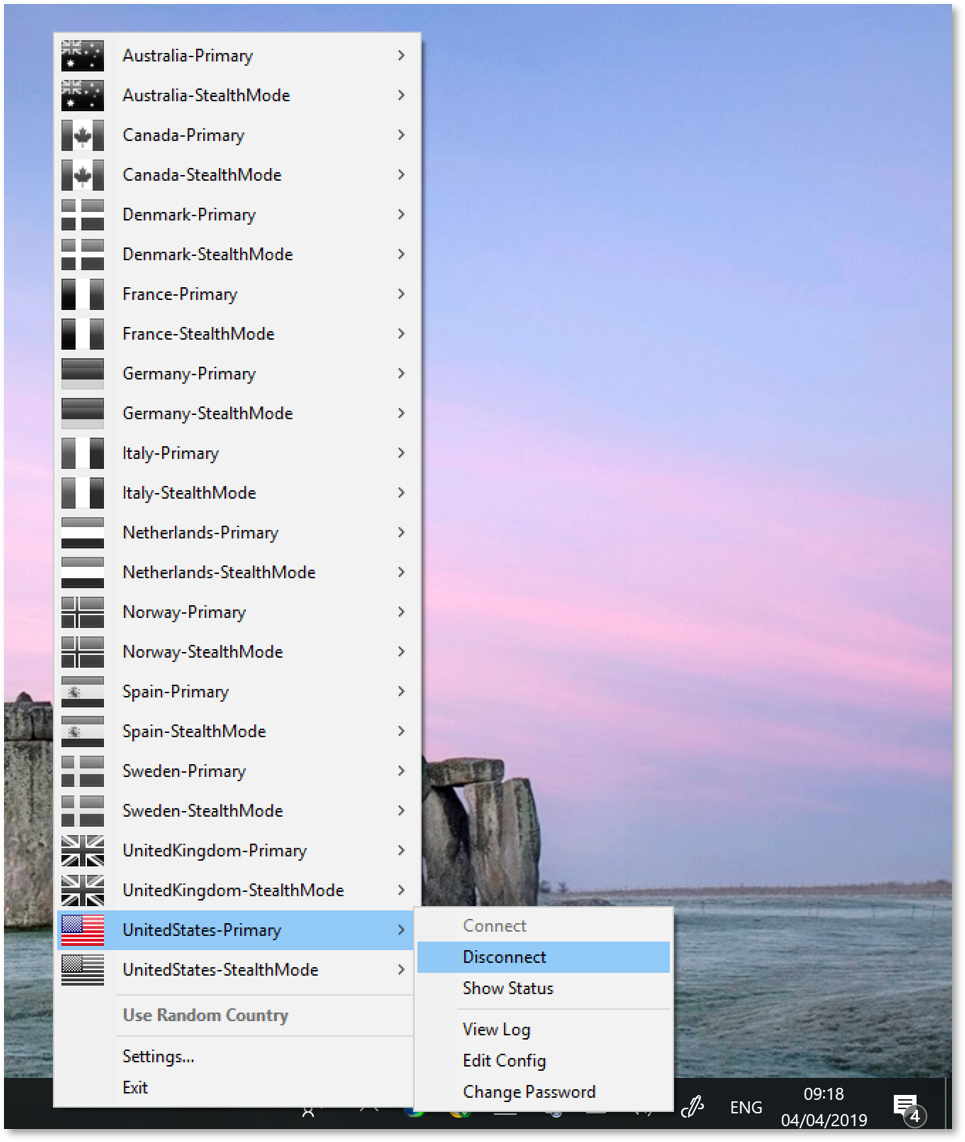Click the Italy-StealthMode flag icon
This screenshot has height=1142, width=965.
pos(82,493)
